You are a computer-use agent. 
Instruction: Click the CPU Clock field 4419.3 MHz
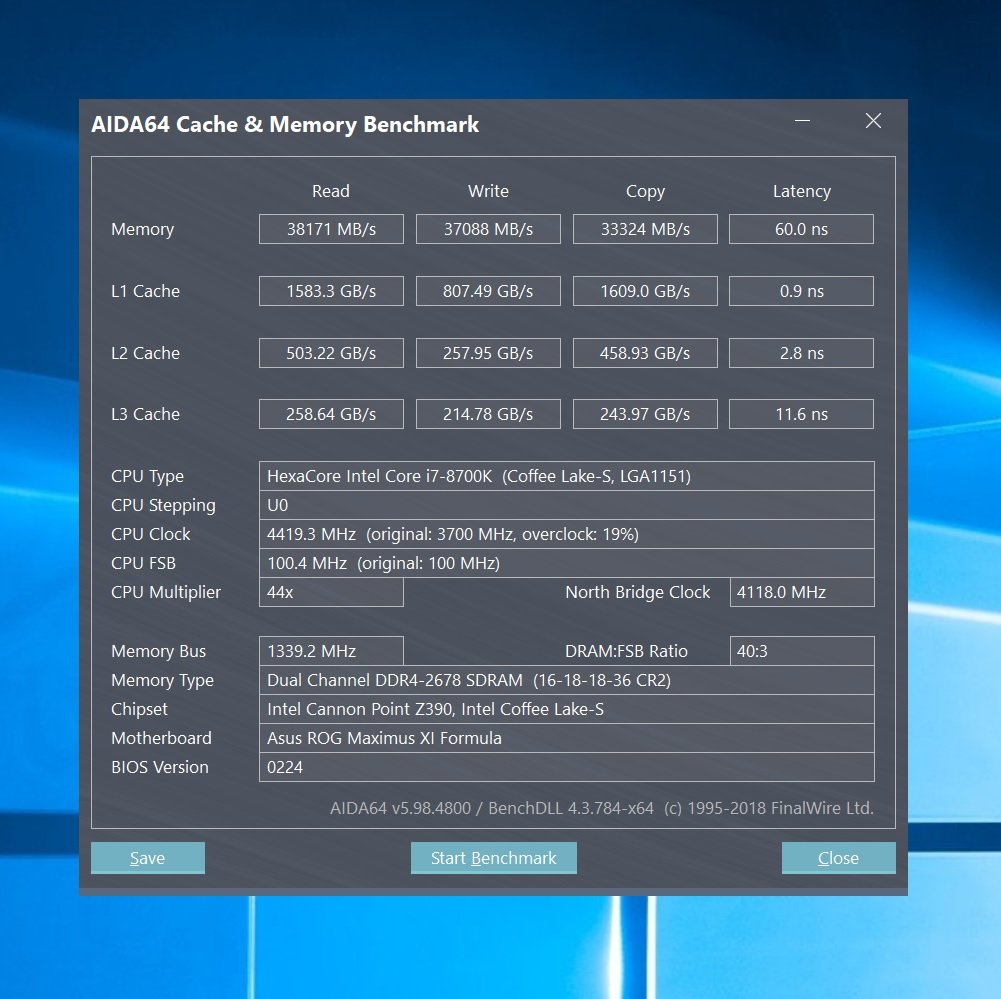tap(567, 534)
